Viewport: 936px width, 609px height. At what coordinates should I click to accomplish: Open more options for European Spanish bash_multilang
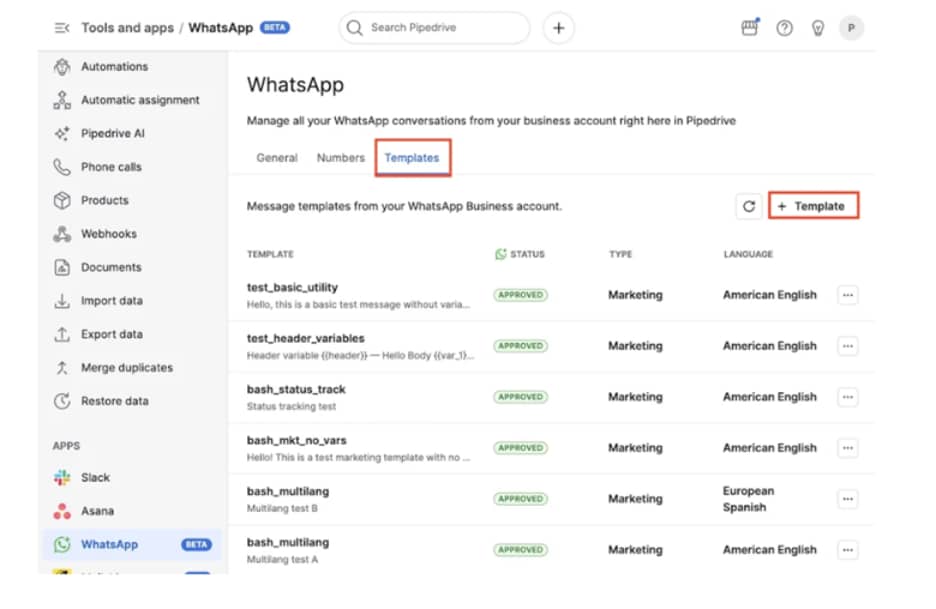pos(848,499)
